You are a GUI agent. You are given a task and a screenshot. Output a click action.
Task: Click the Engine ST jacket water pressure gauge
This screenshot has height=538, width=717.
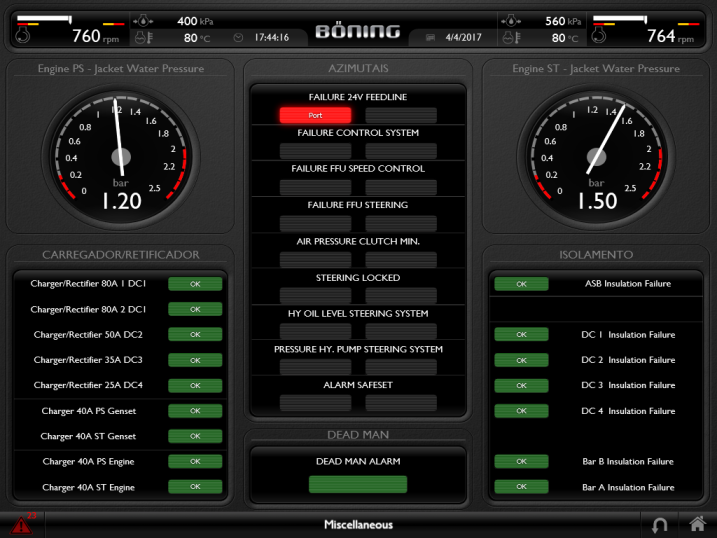[597, 157]
